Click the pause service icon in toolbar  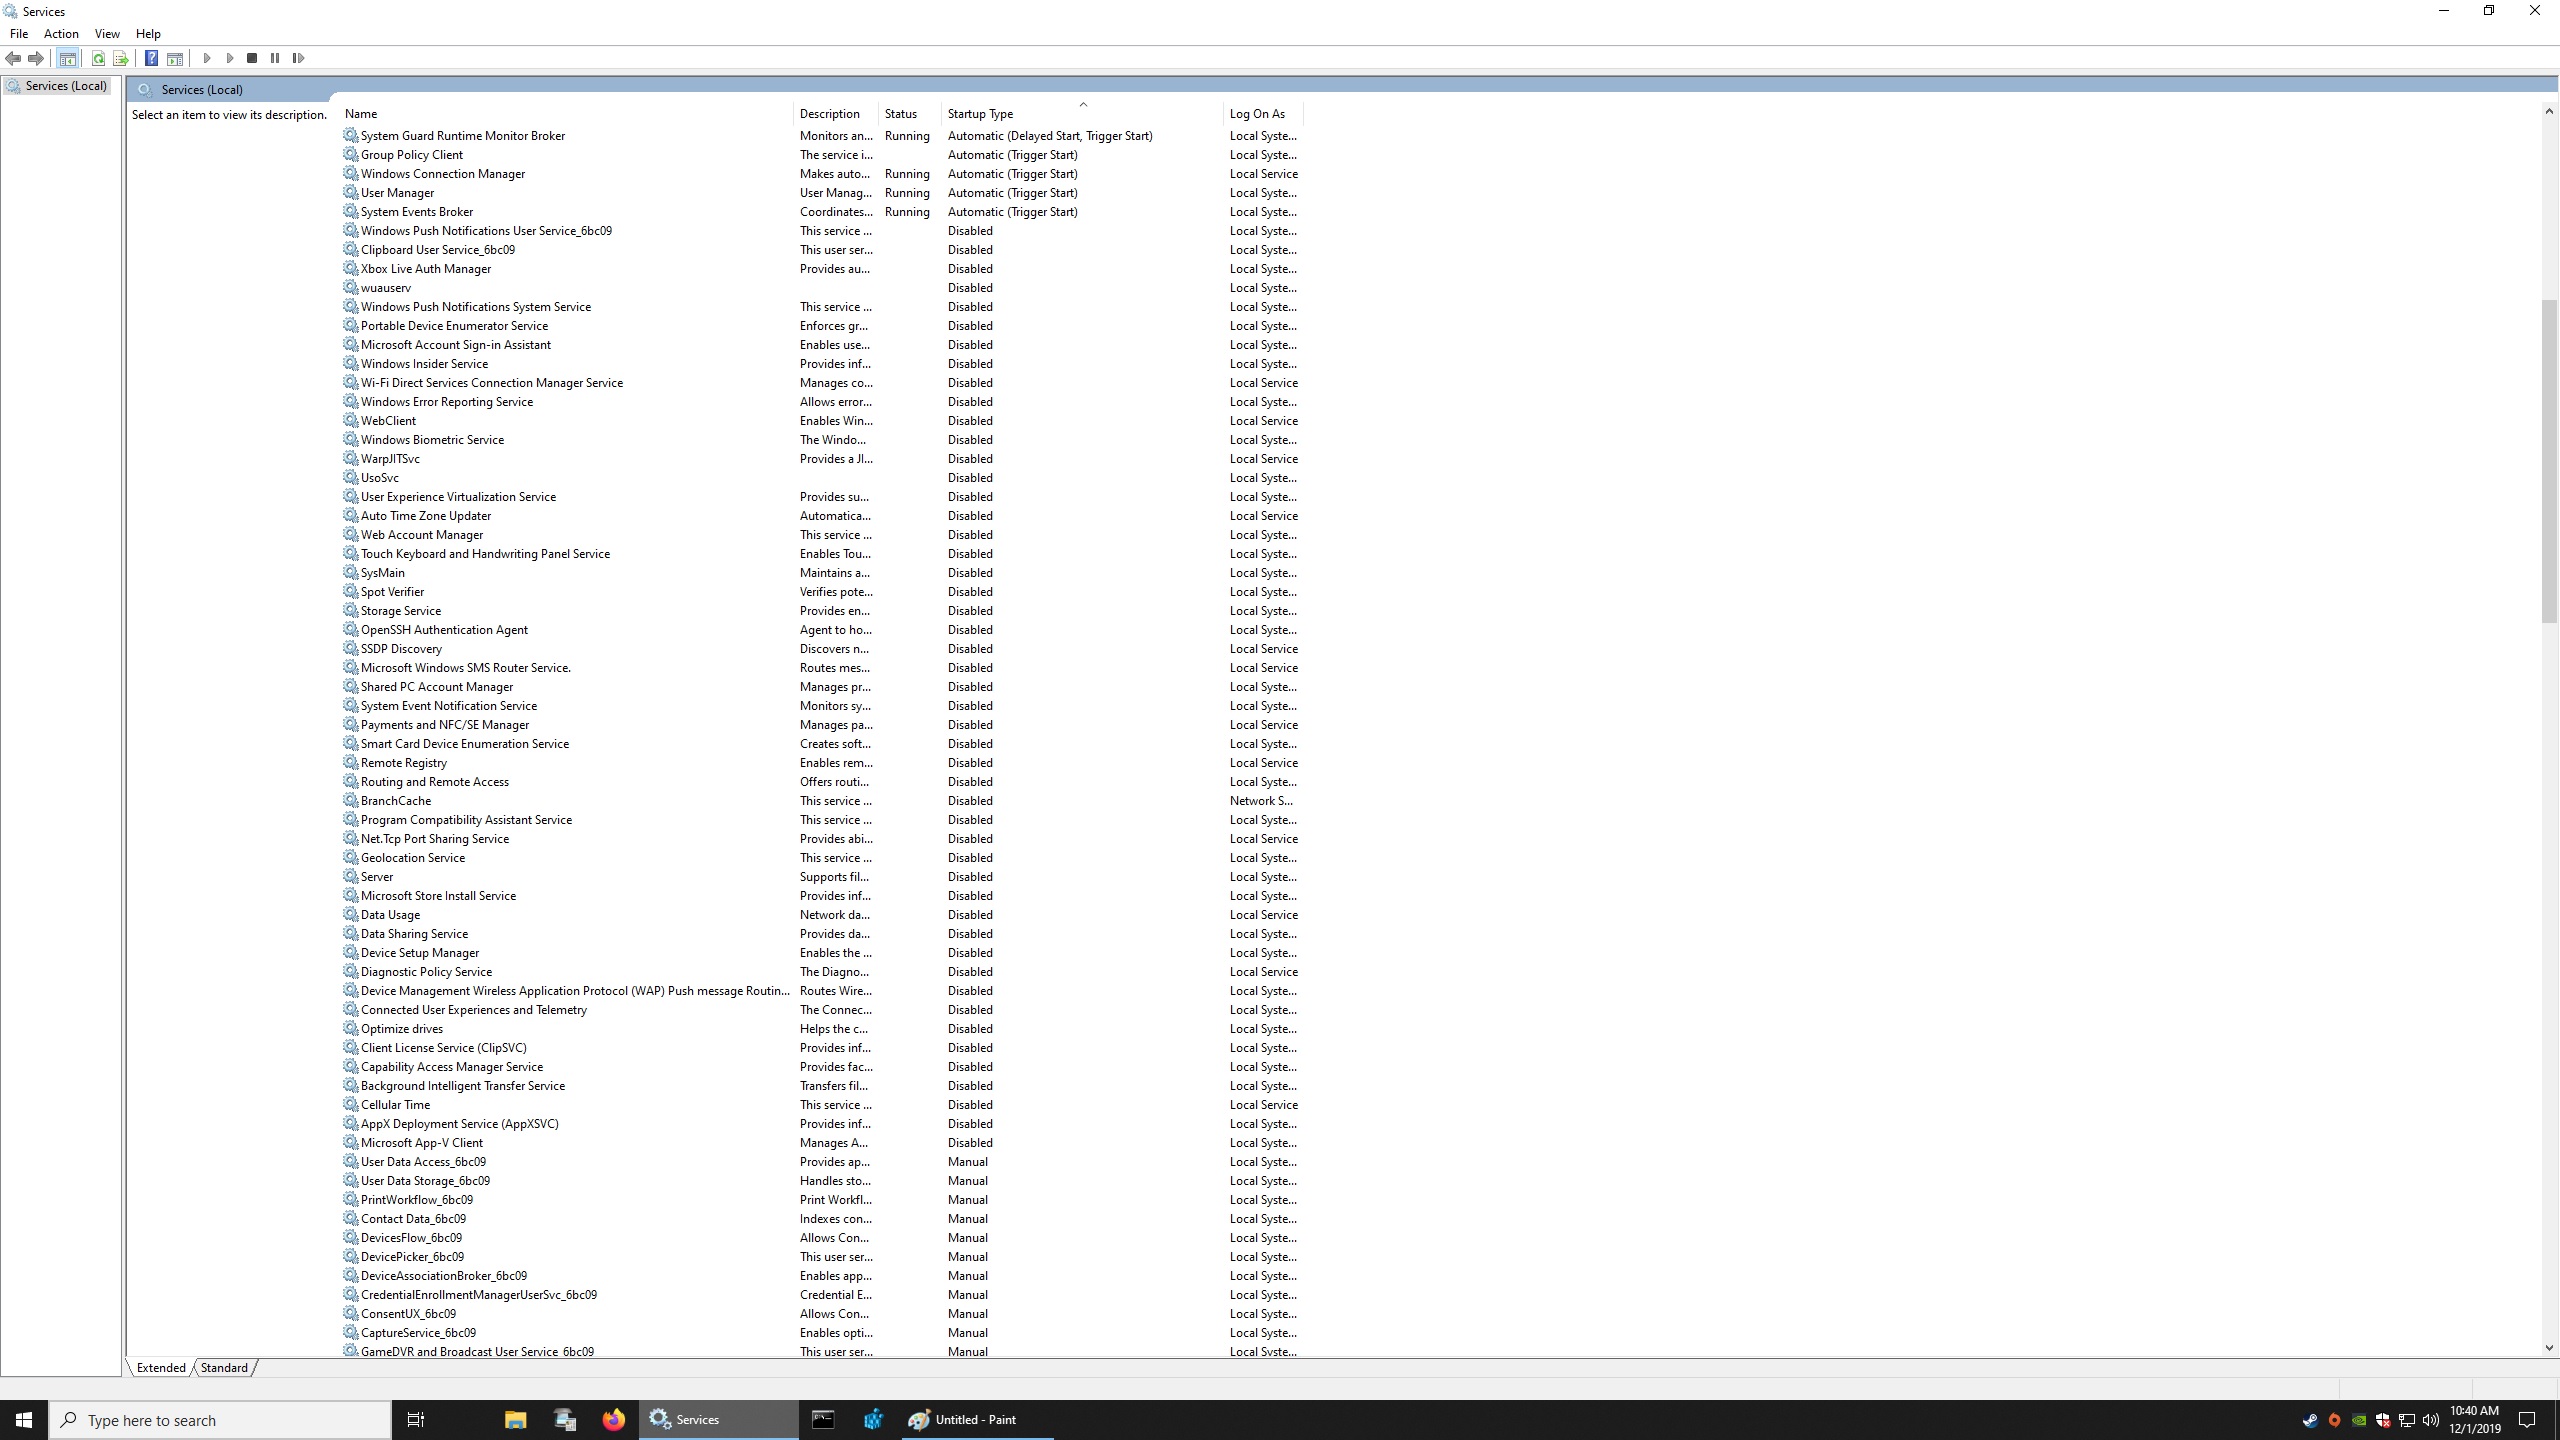pos(276,58)
